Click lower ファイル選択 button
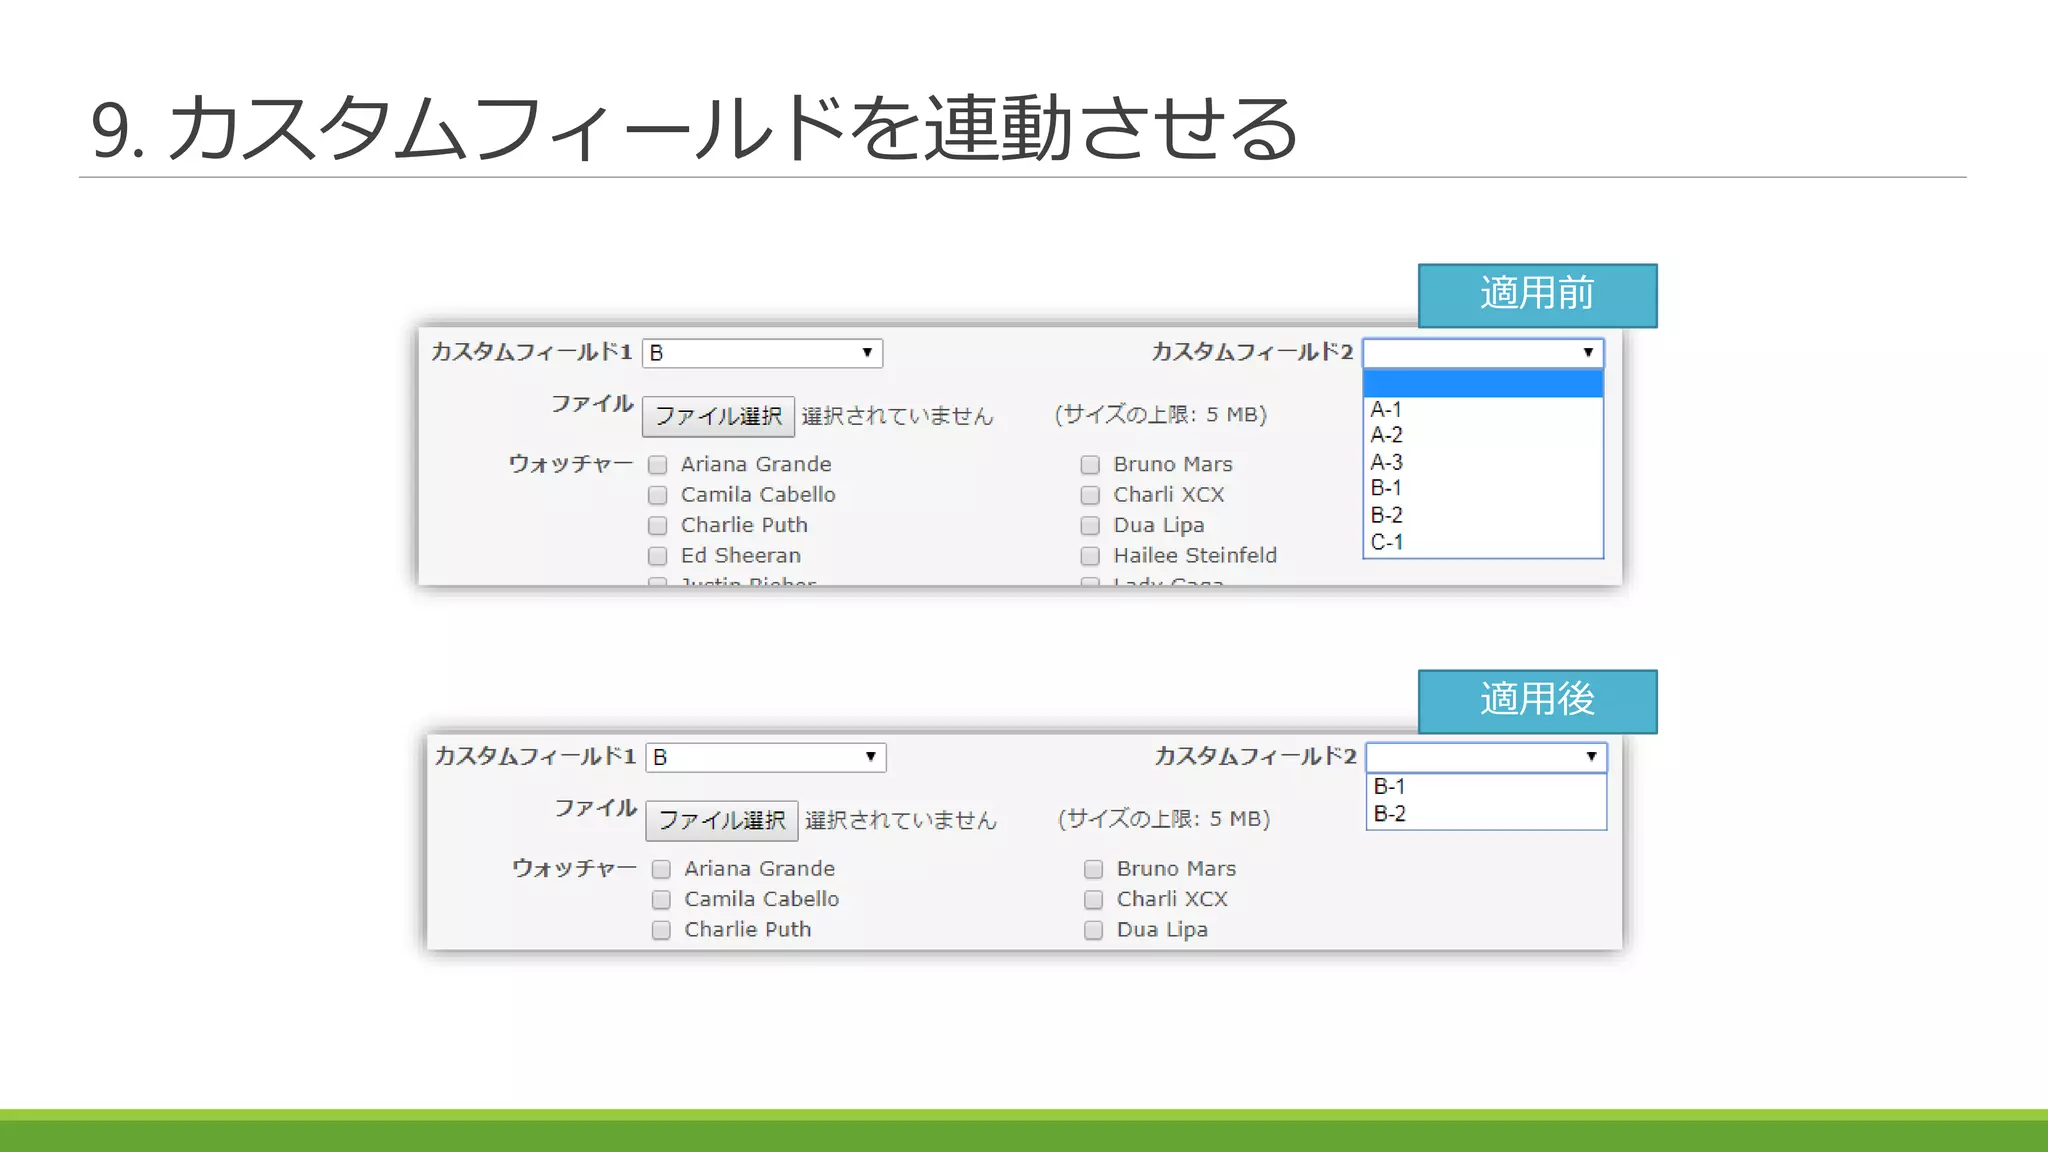 pyautogui.click(x=722, y=820)
